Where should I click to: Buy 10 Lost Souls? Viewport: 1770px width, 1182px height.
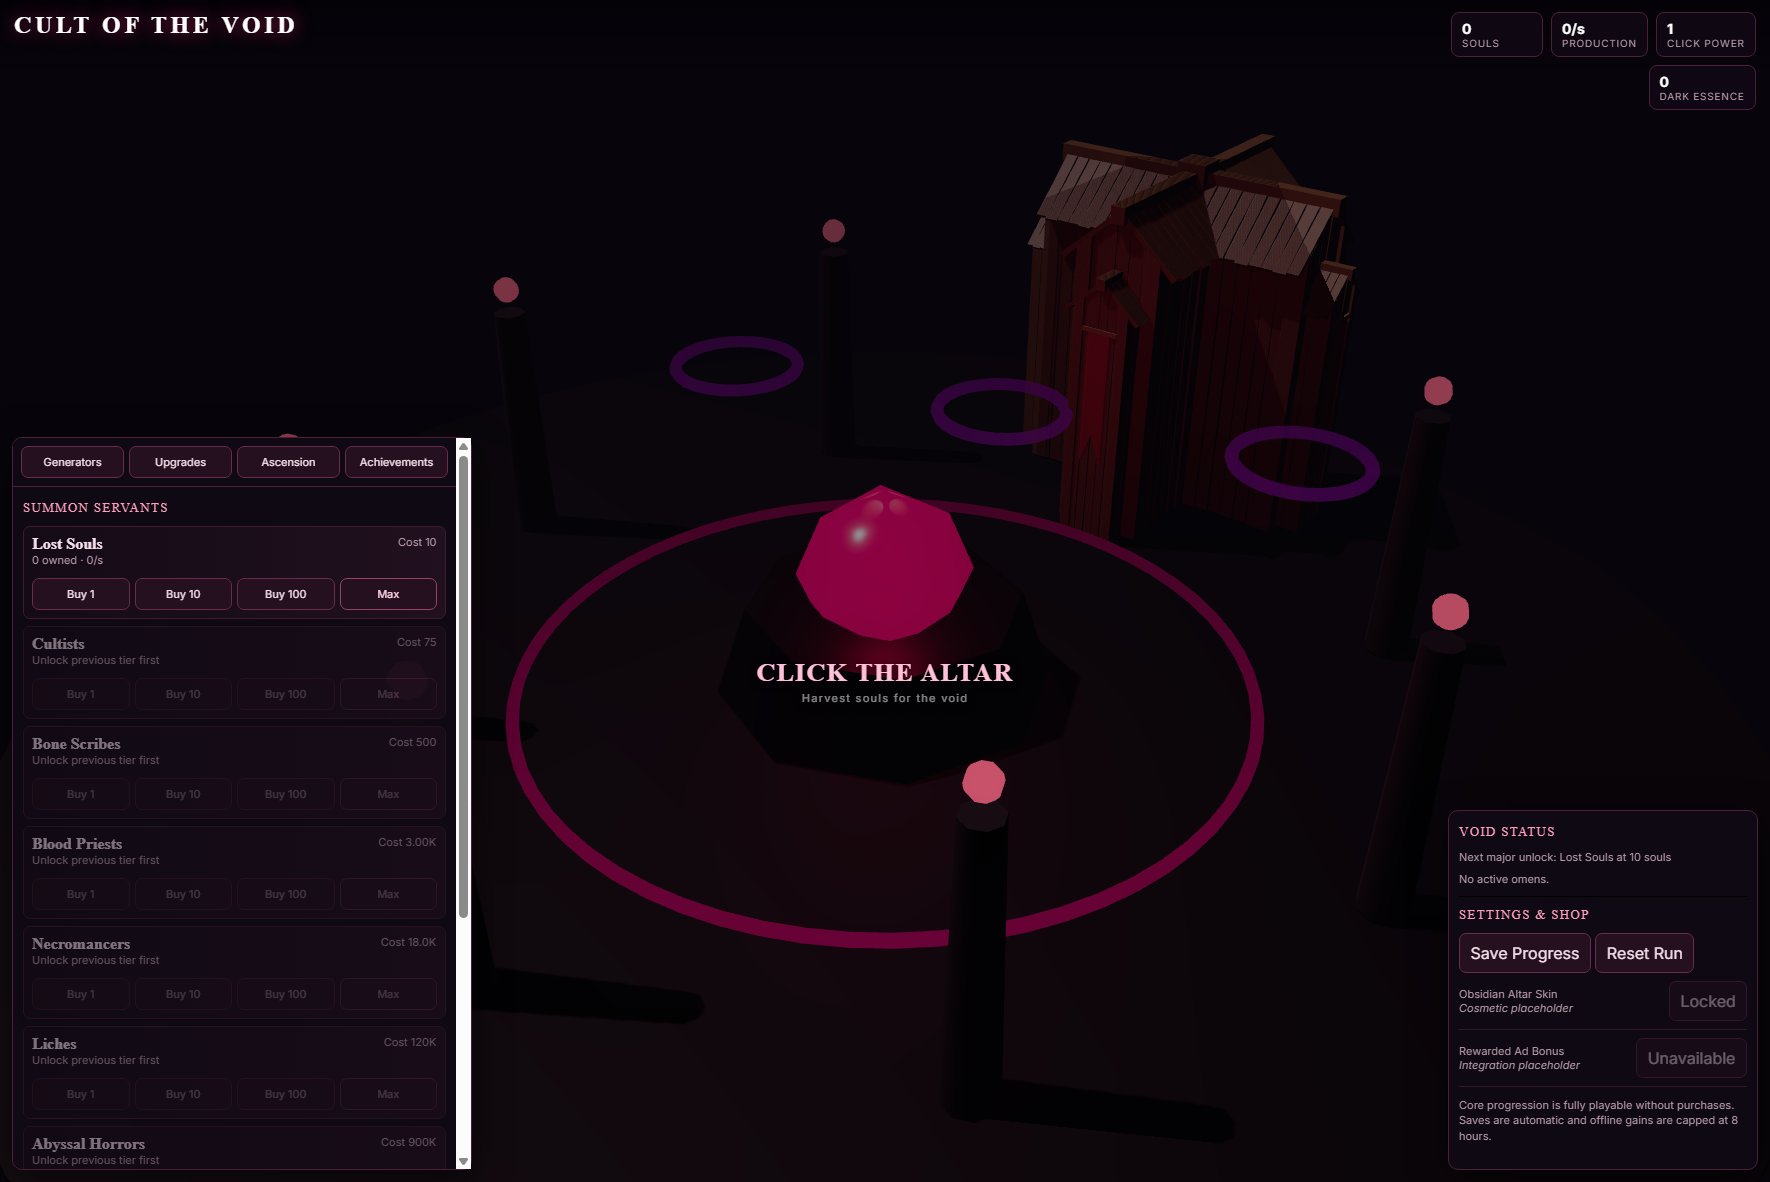coord(183,594)
